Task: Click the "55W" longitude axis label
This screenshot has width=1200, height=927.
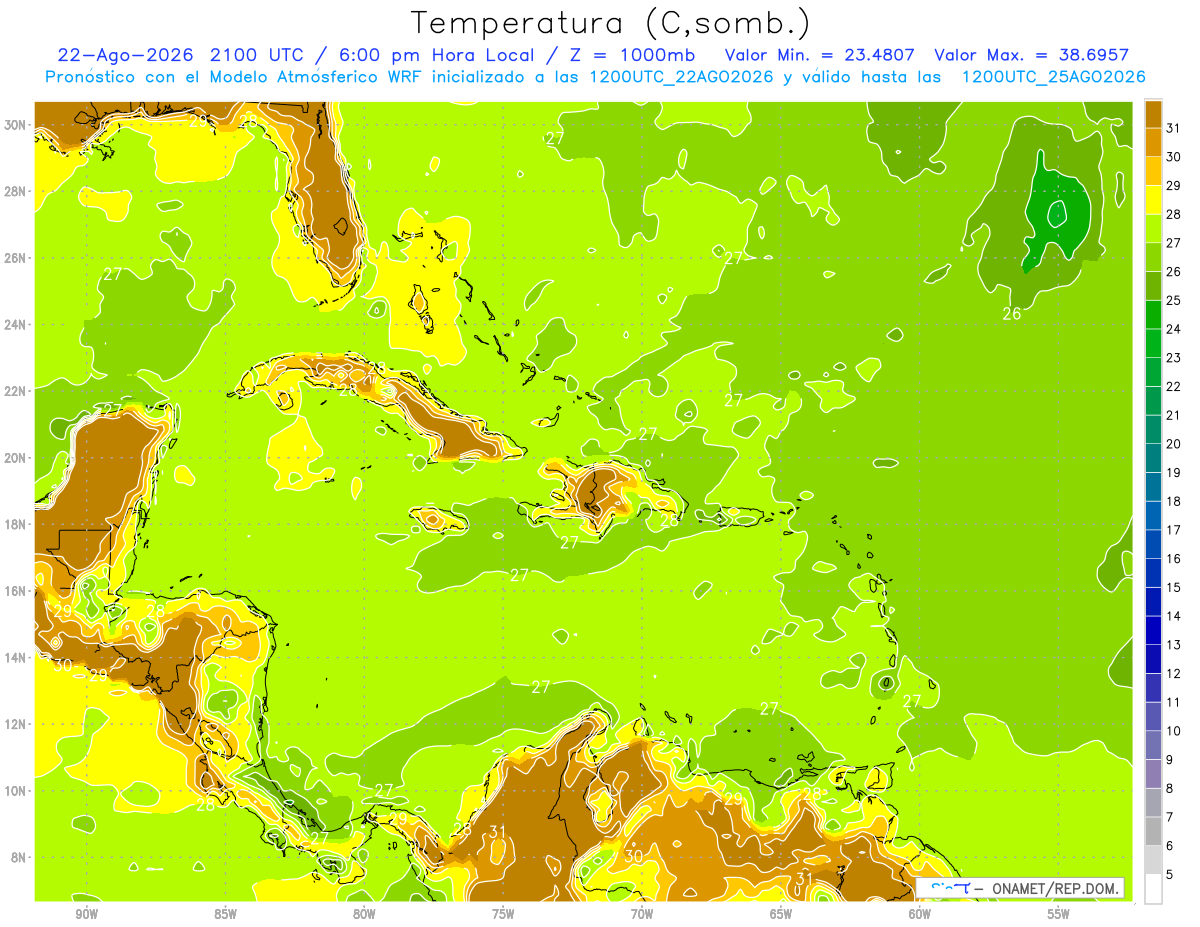Action: click(1059, 914)
